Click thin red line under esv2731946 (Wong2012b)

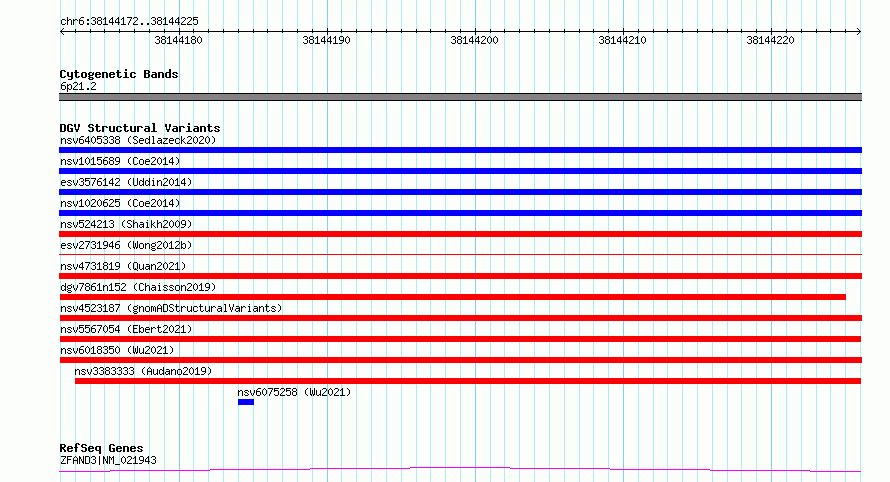click(x=460, y=254)
